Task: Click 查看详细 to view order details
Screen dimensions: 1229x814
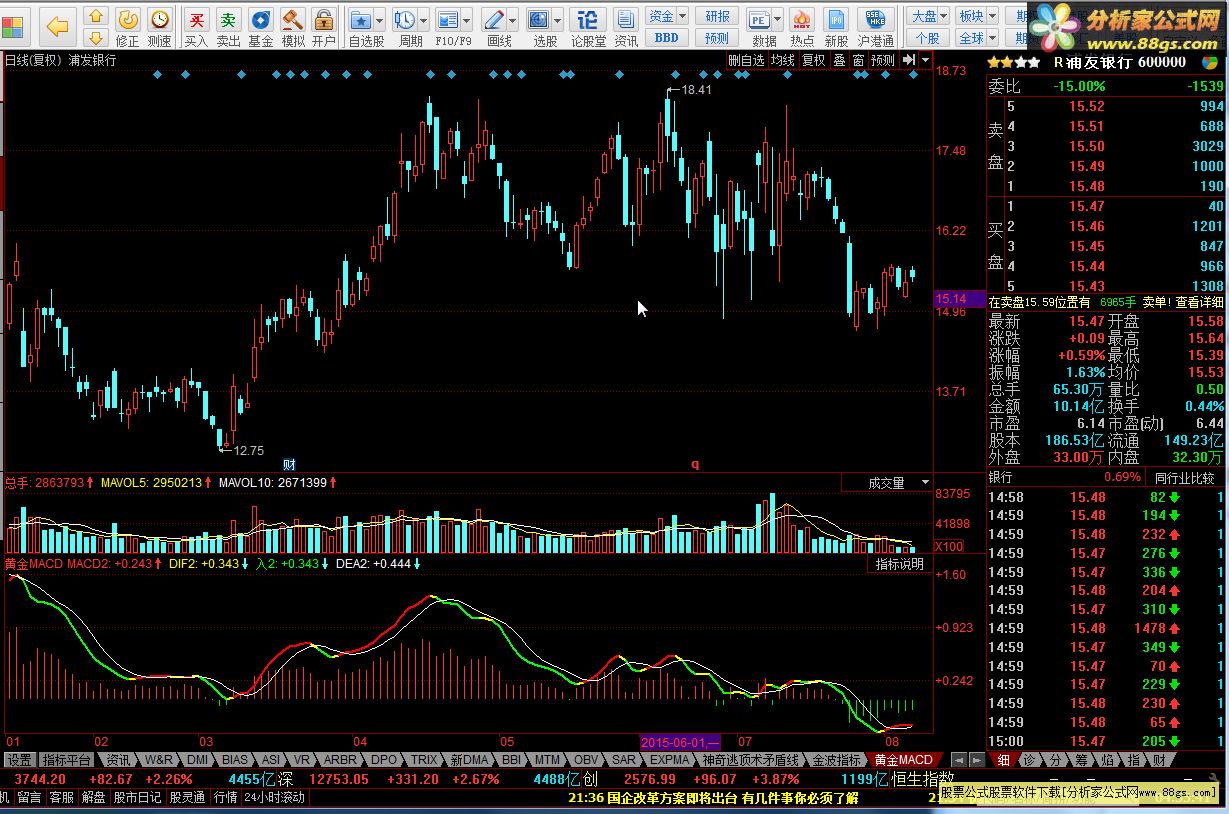Action: [x=1199, y=302]
